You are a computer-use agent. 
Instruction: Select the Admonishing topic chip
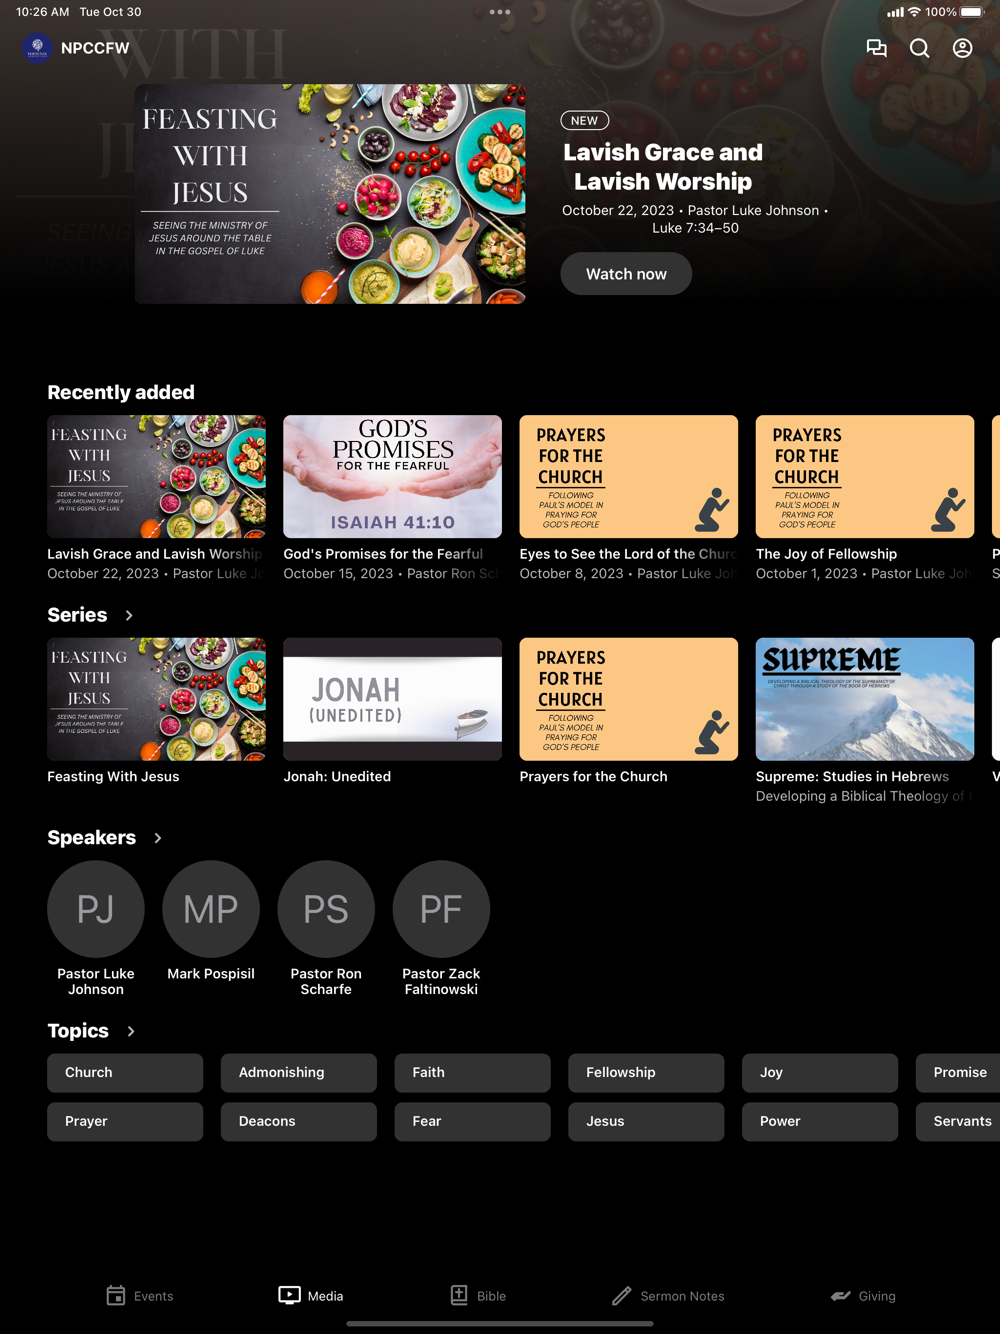[x=299, y=1072]
